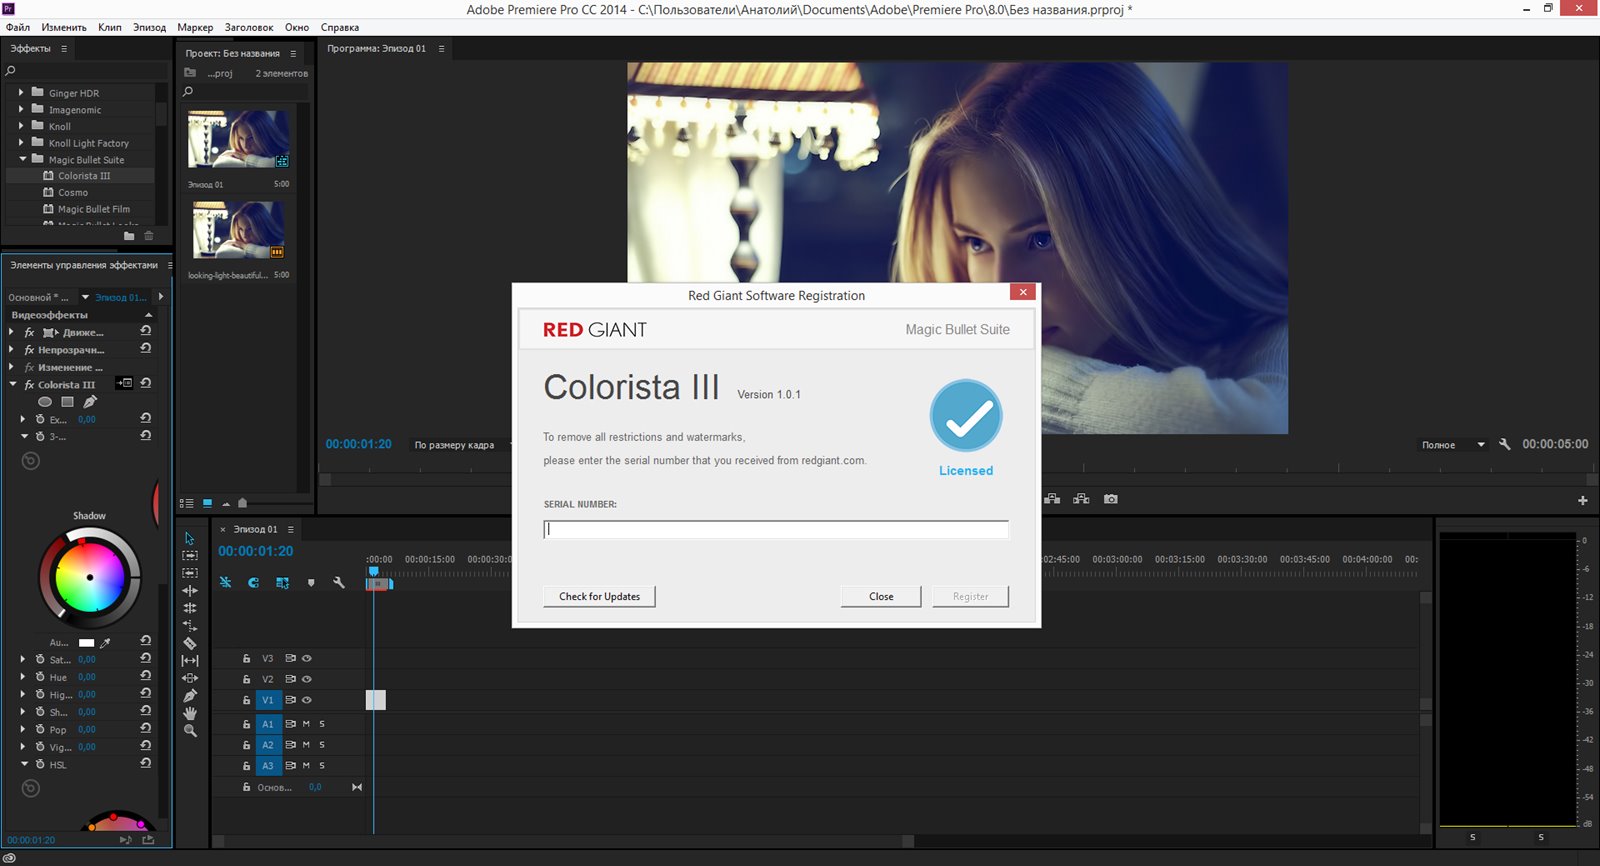Reset the Colorista III effect
Screen dimensions: 1600x866
pyautogui.click(x=146, y=384)
